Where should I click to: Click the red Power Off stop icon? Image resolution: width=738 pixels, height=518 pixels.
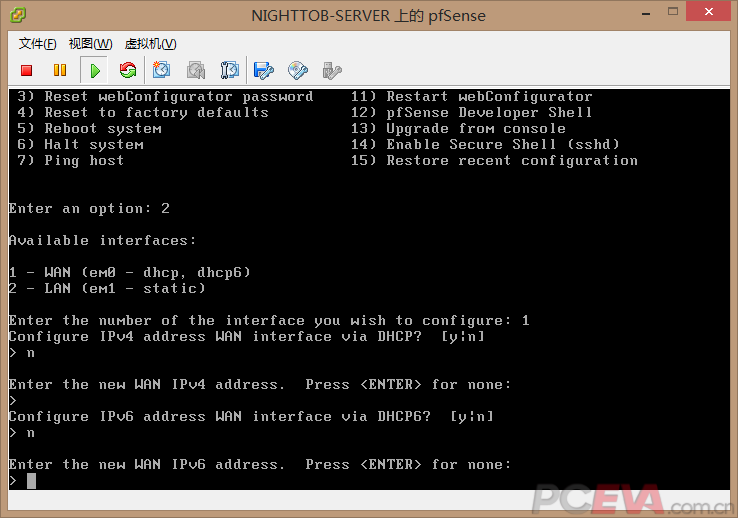pos(27,70)
